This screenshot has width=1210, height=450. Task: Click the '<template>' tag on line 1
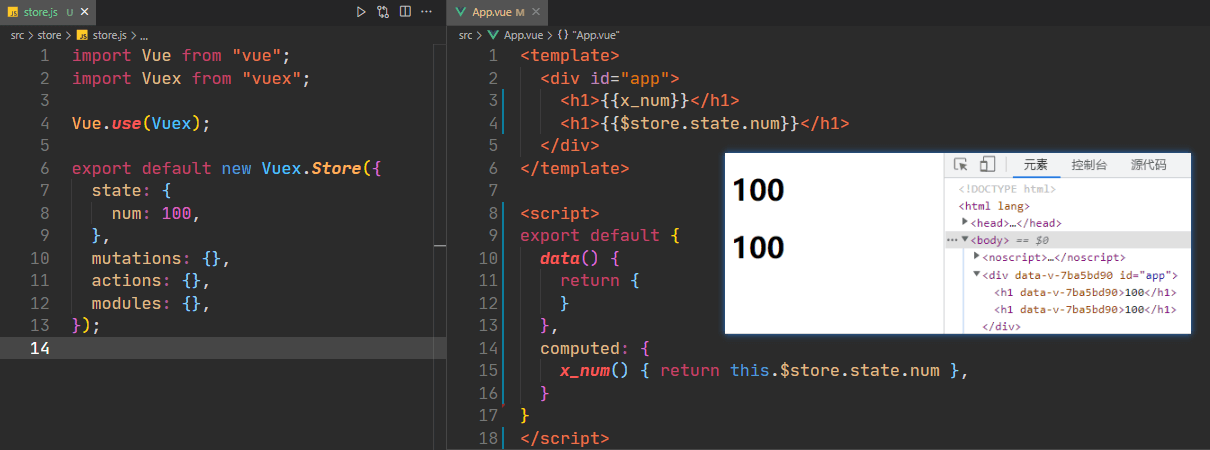click(570, 55)
